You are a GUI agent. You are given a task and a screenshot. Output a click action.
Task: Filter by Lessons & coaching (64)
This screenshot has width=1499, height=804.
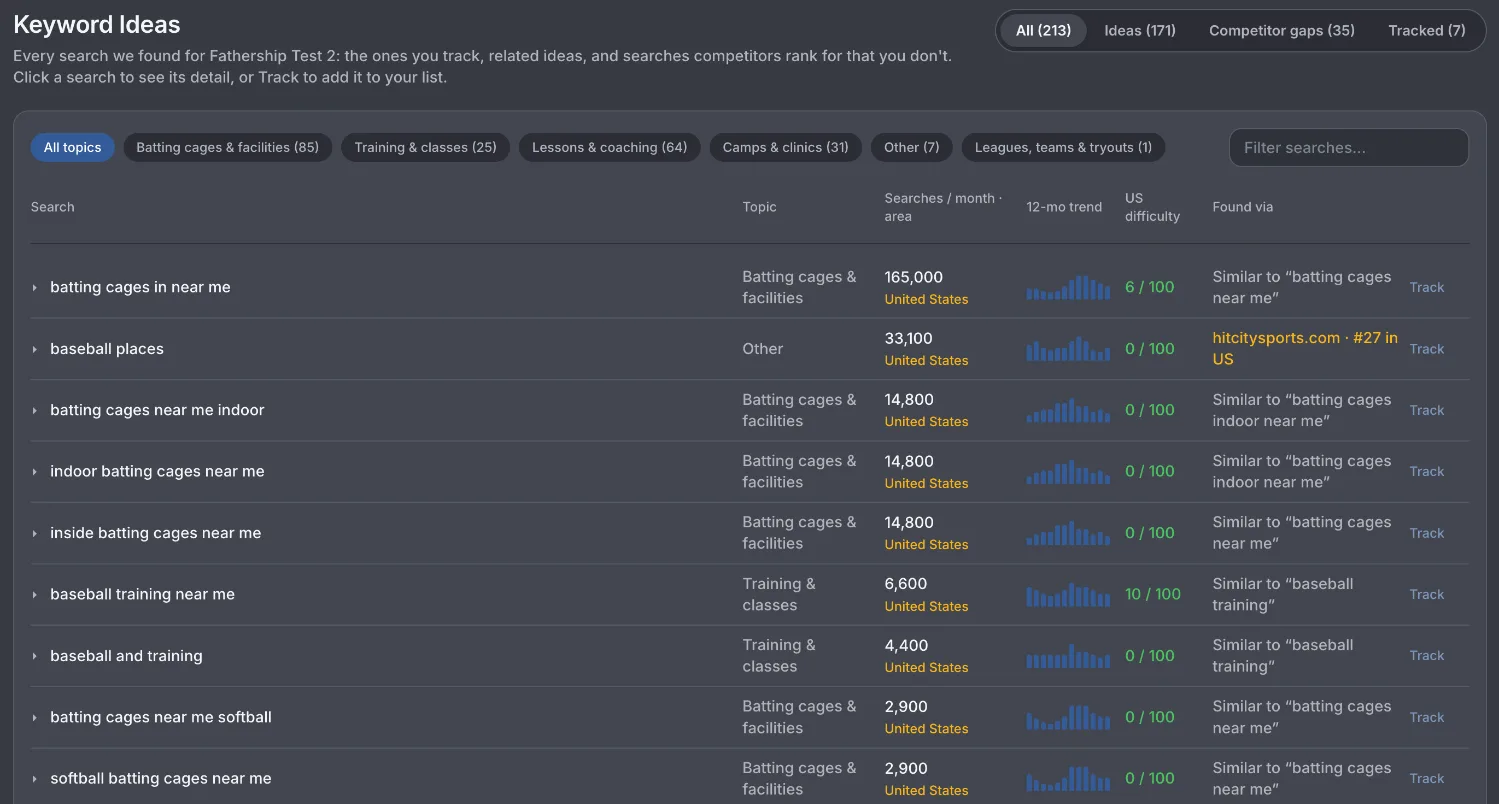point(610,147)
